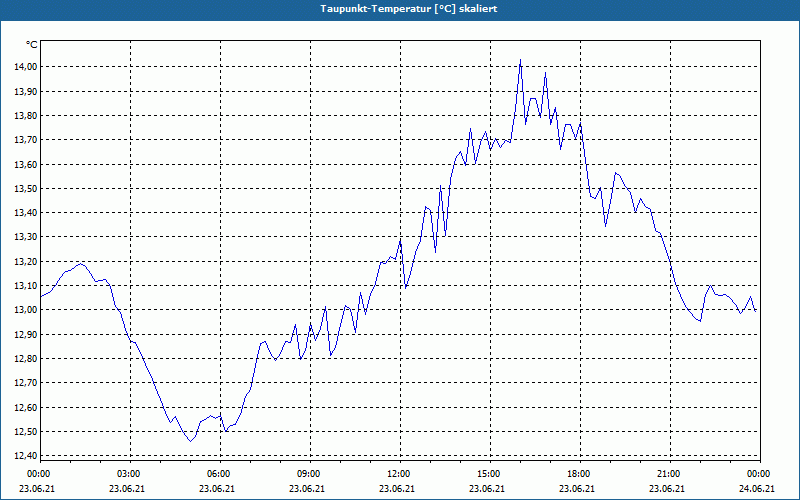Select the 06:00 time label
The image size is (800, 500).
coord(218,474)
